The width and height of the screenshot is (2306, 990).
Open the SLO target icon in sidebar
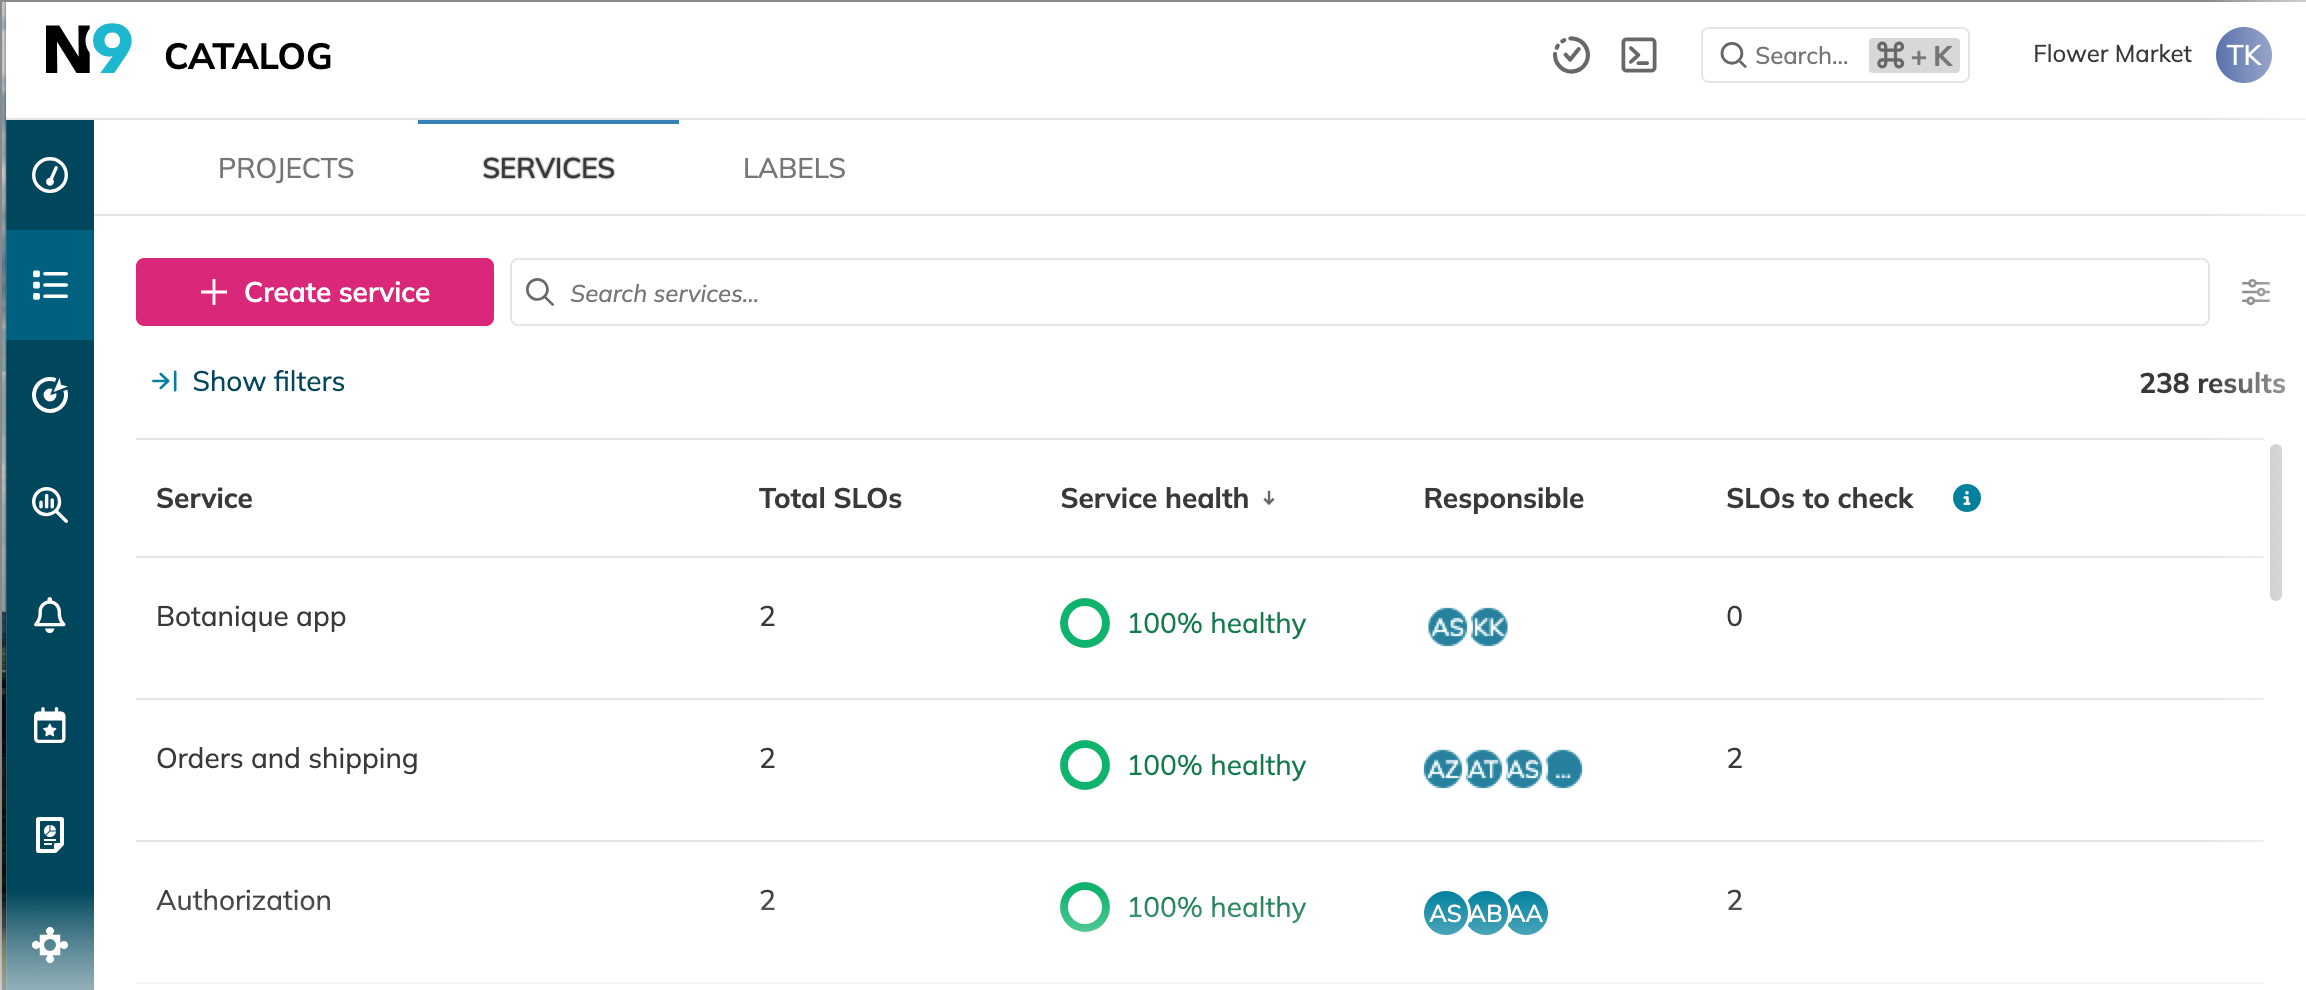pyautogui.click(x=50, y=395)
